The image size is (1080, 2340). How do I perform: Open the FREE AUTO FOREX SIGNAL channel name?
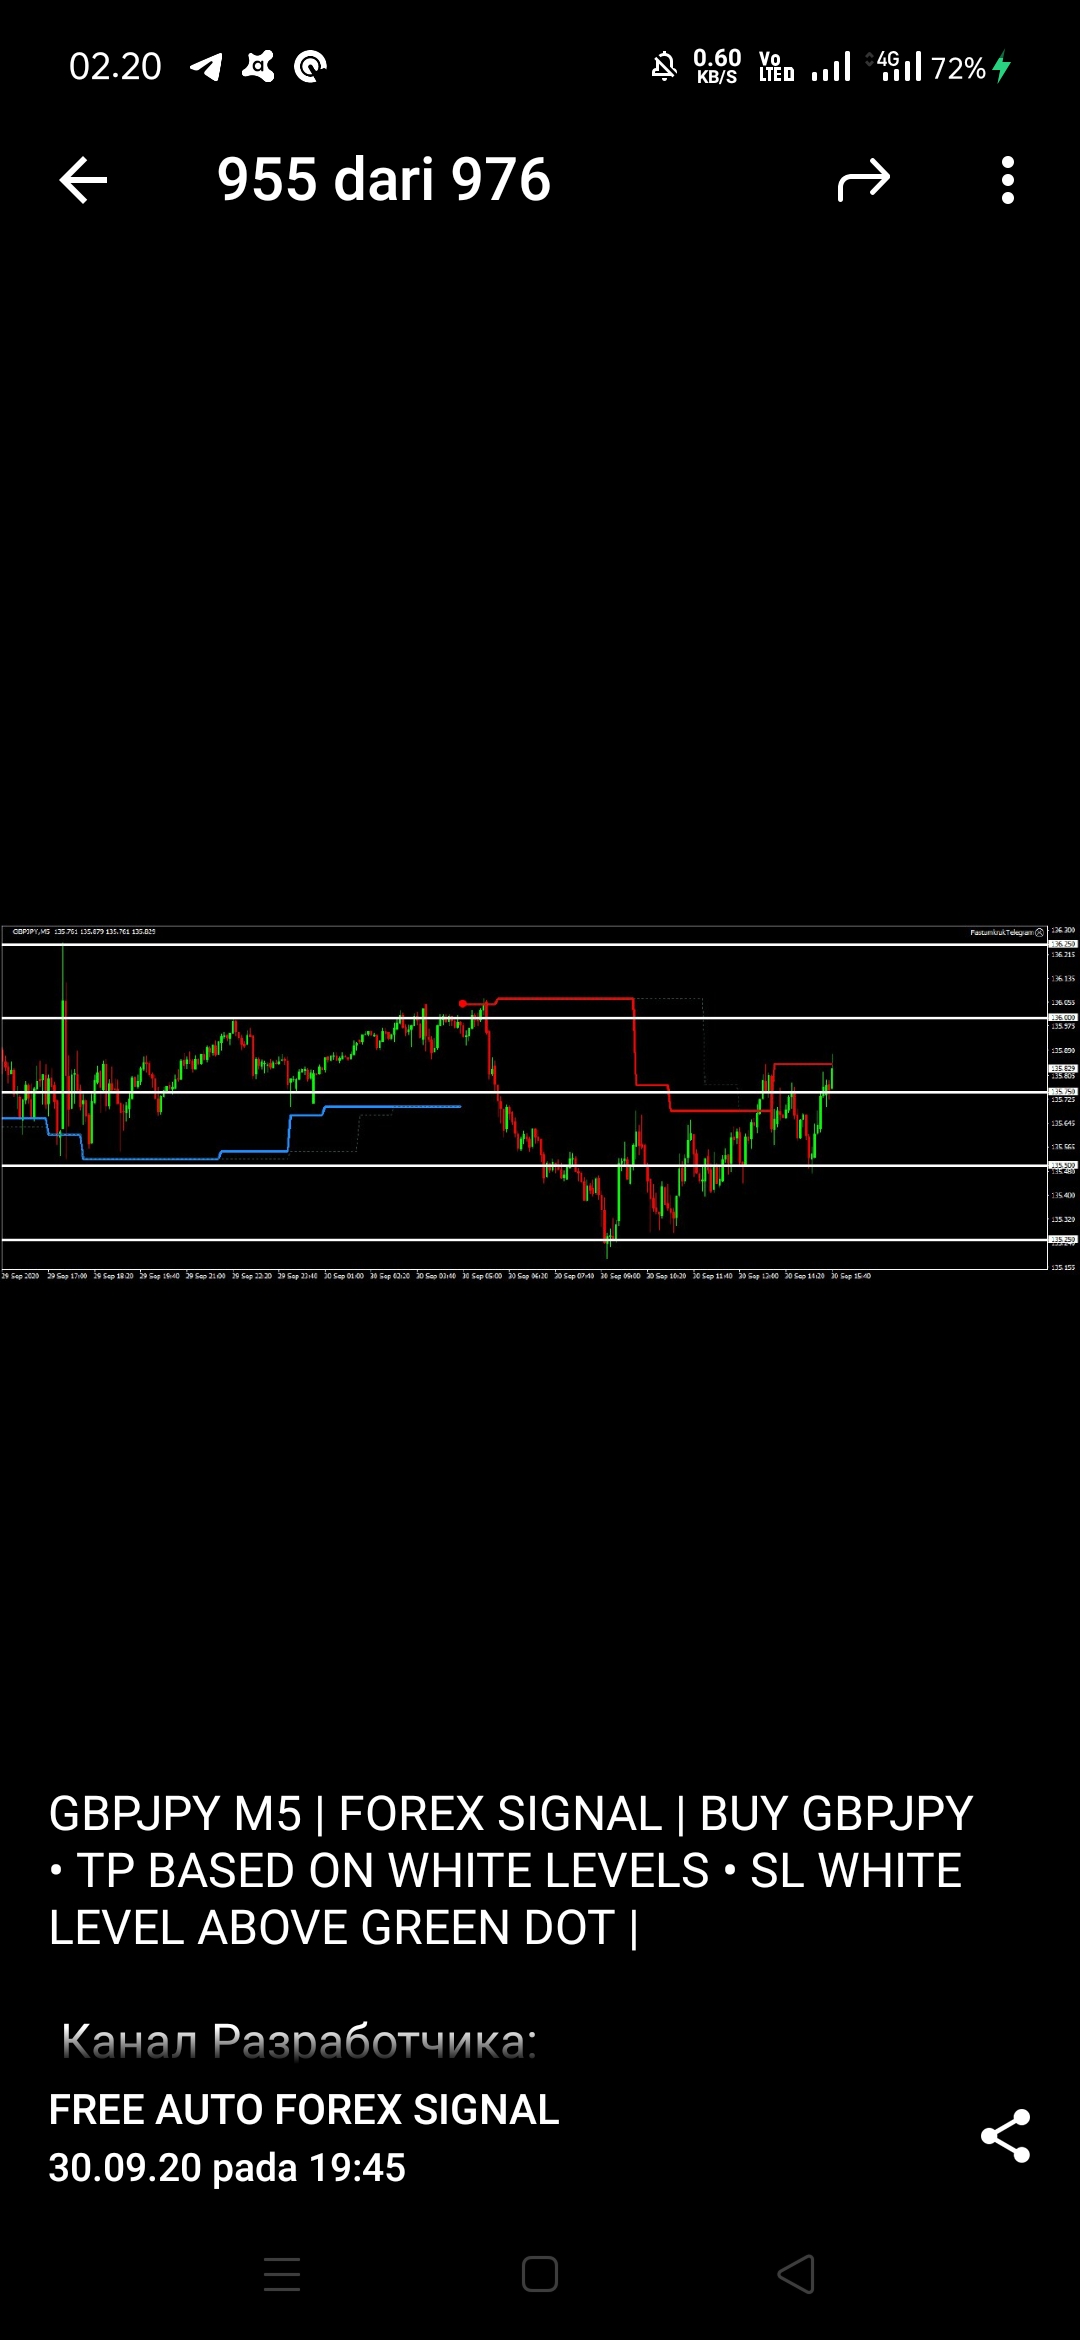point(304,2110)
